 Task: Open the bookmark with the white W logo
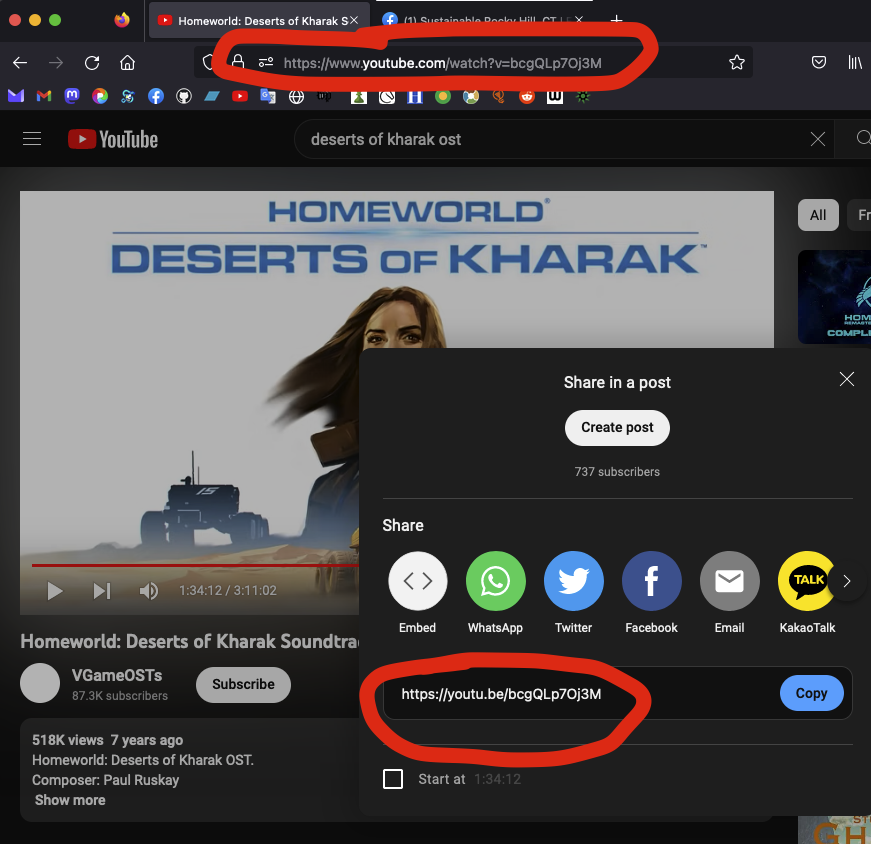[554, 97]
